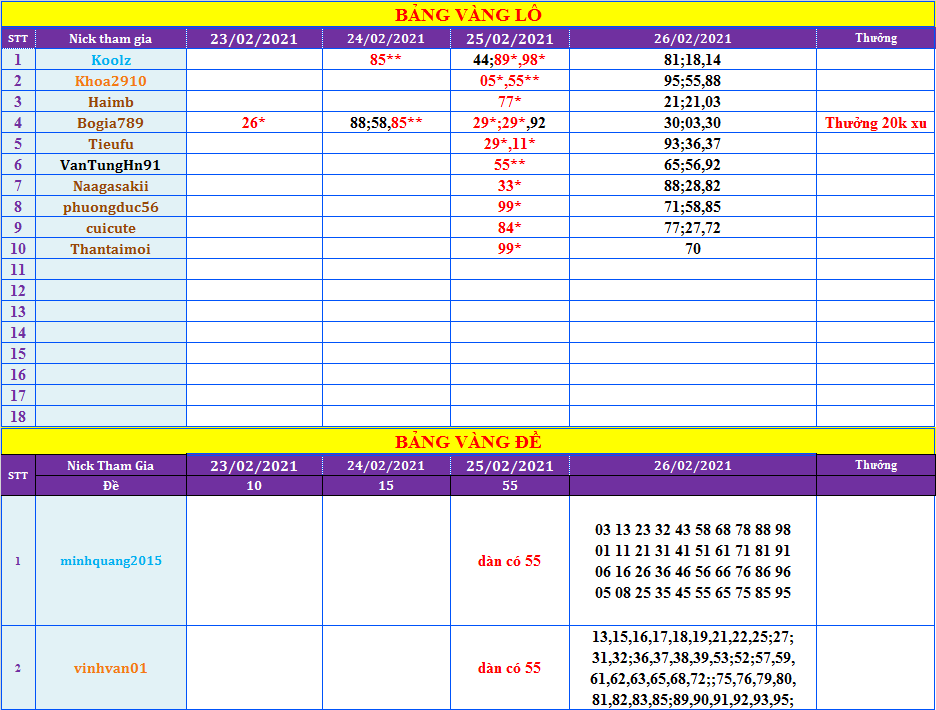
Task: Click the line starting "61,62,63,65,68,72"
Action: [692, 678]
